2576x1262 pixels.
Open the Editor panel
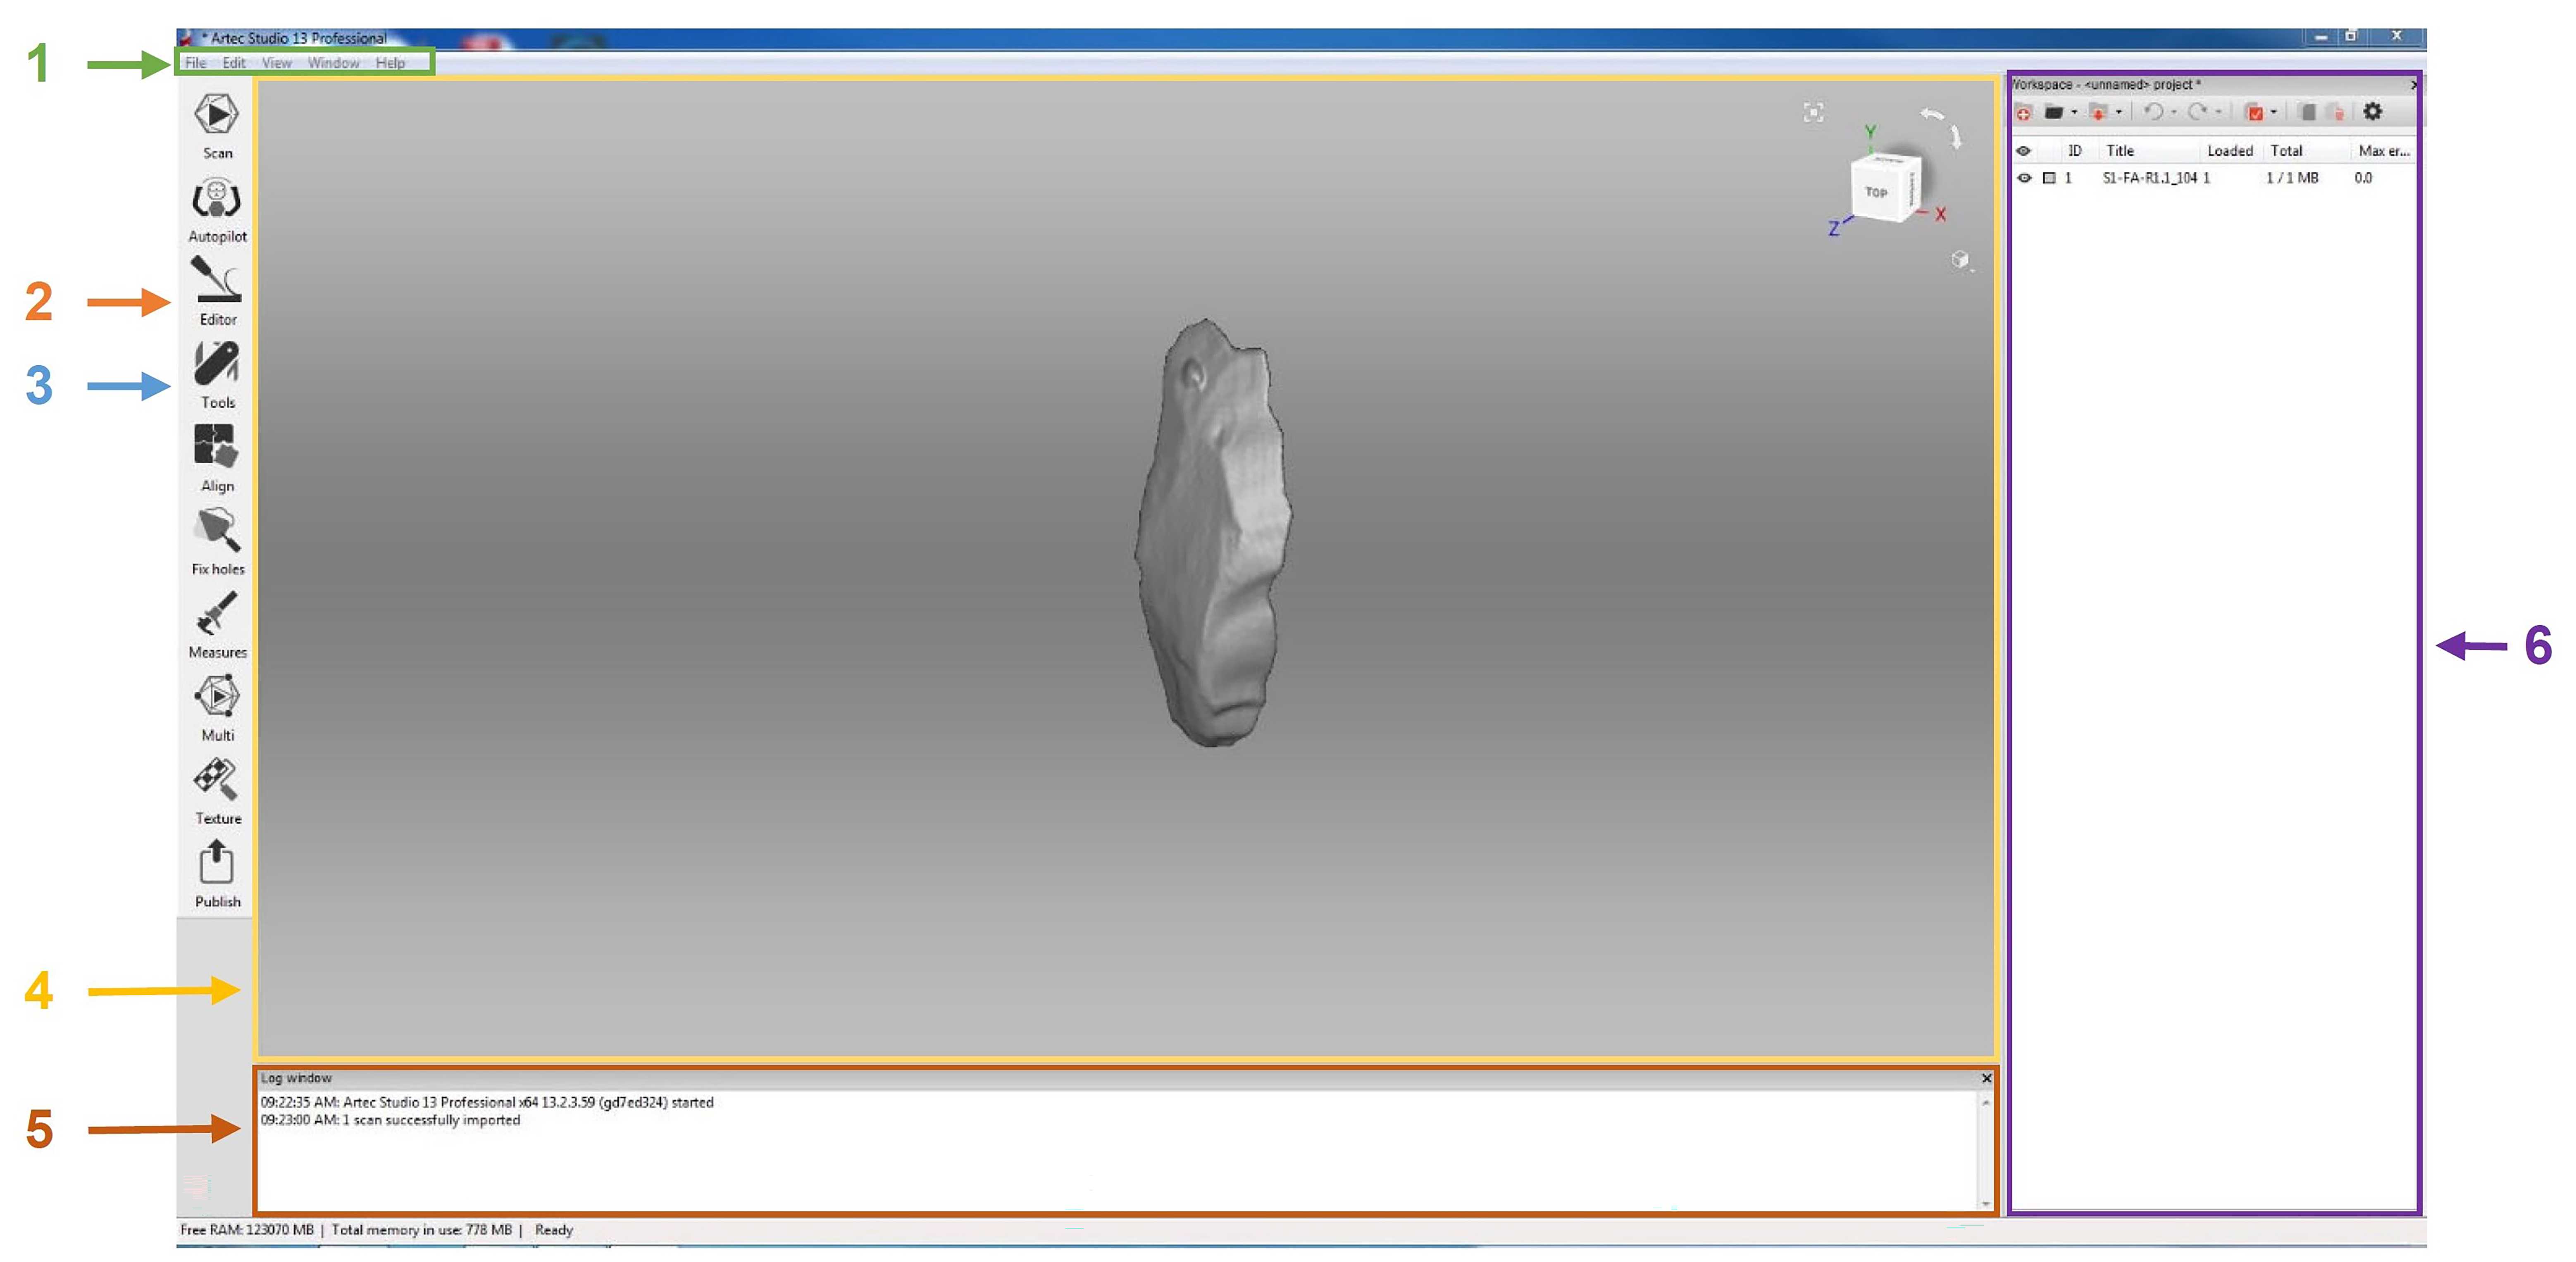(217, 291)
